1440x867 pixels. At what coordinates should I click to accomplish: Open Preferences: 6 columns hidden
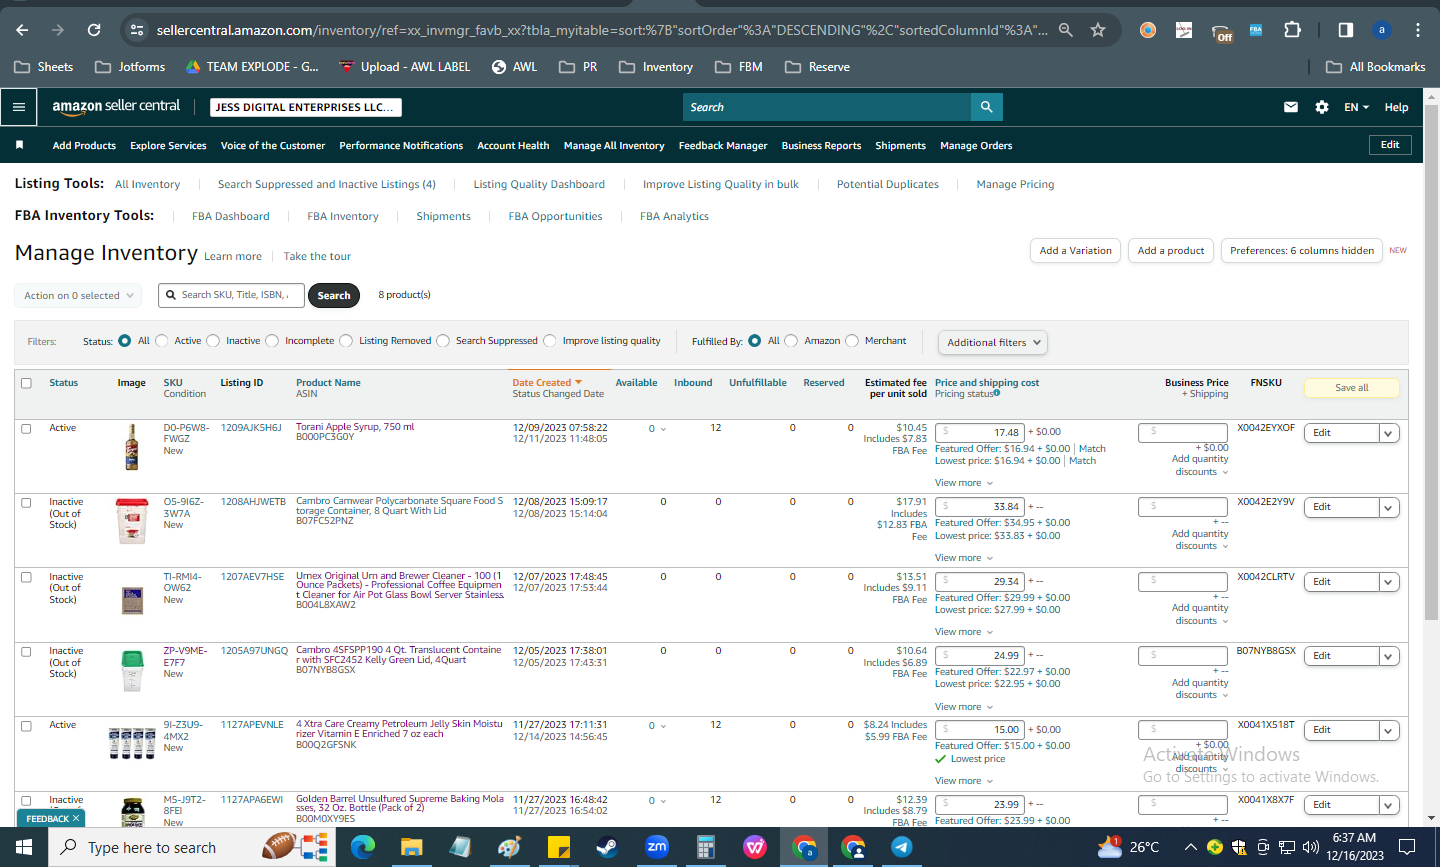(x=1302, y=251)
